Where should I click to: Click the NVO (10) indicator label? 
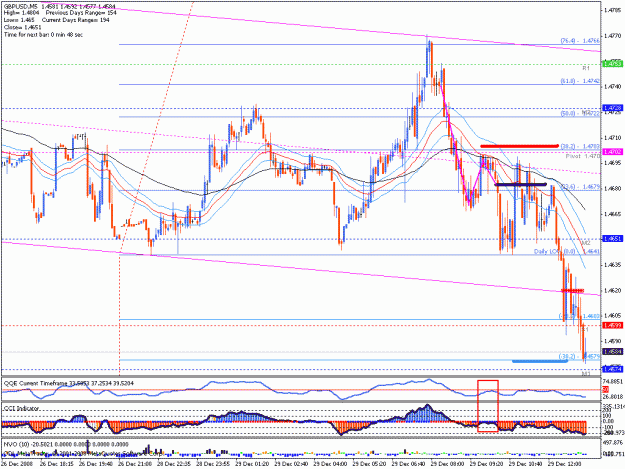66,444
